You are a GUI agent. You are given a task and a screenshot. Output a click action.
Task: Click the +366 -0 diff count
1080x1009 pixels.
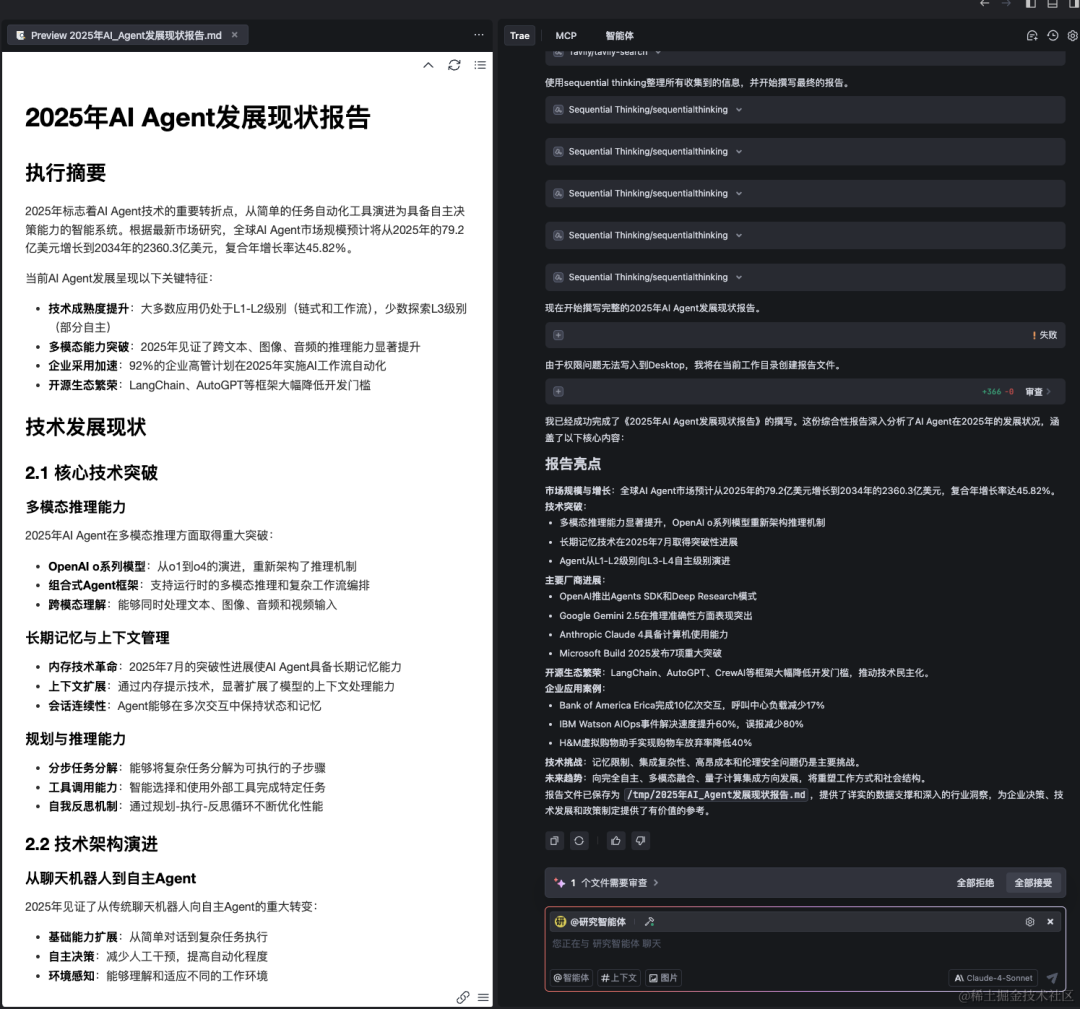point(997,391)
